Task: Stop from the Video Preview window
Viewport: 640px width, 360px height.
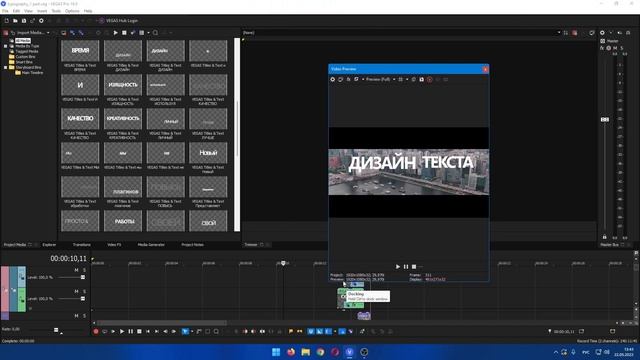Action: coord(414,267)
